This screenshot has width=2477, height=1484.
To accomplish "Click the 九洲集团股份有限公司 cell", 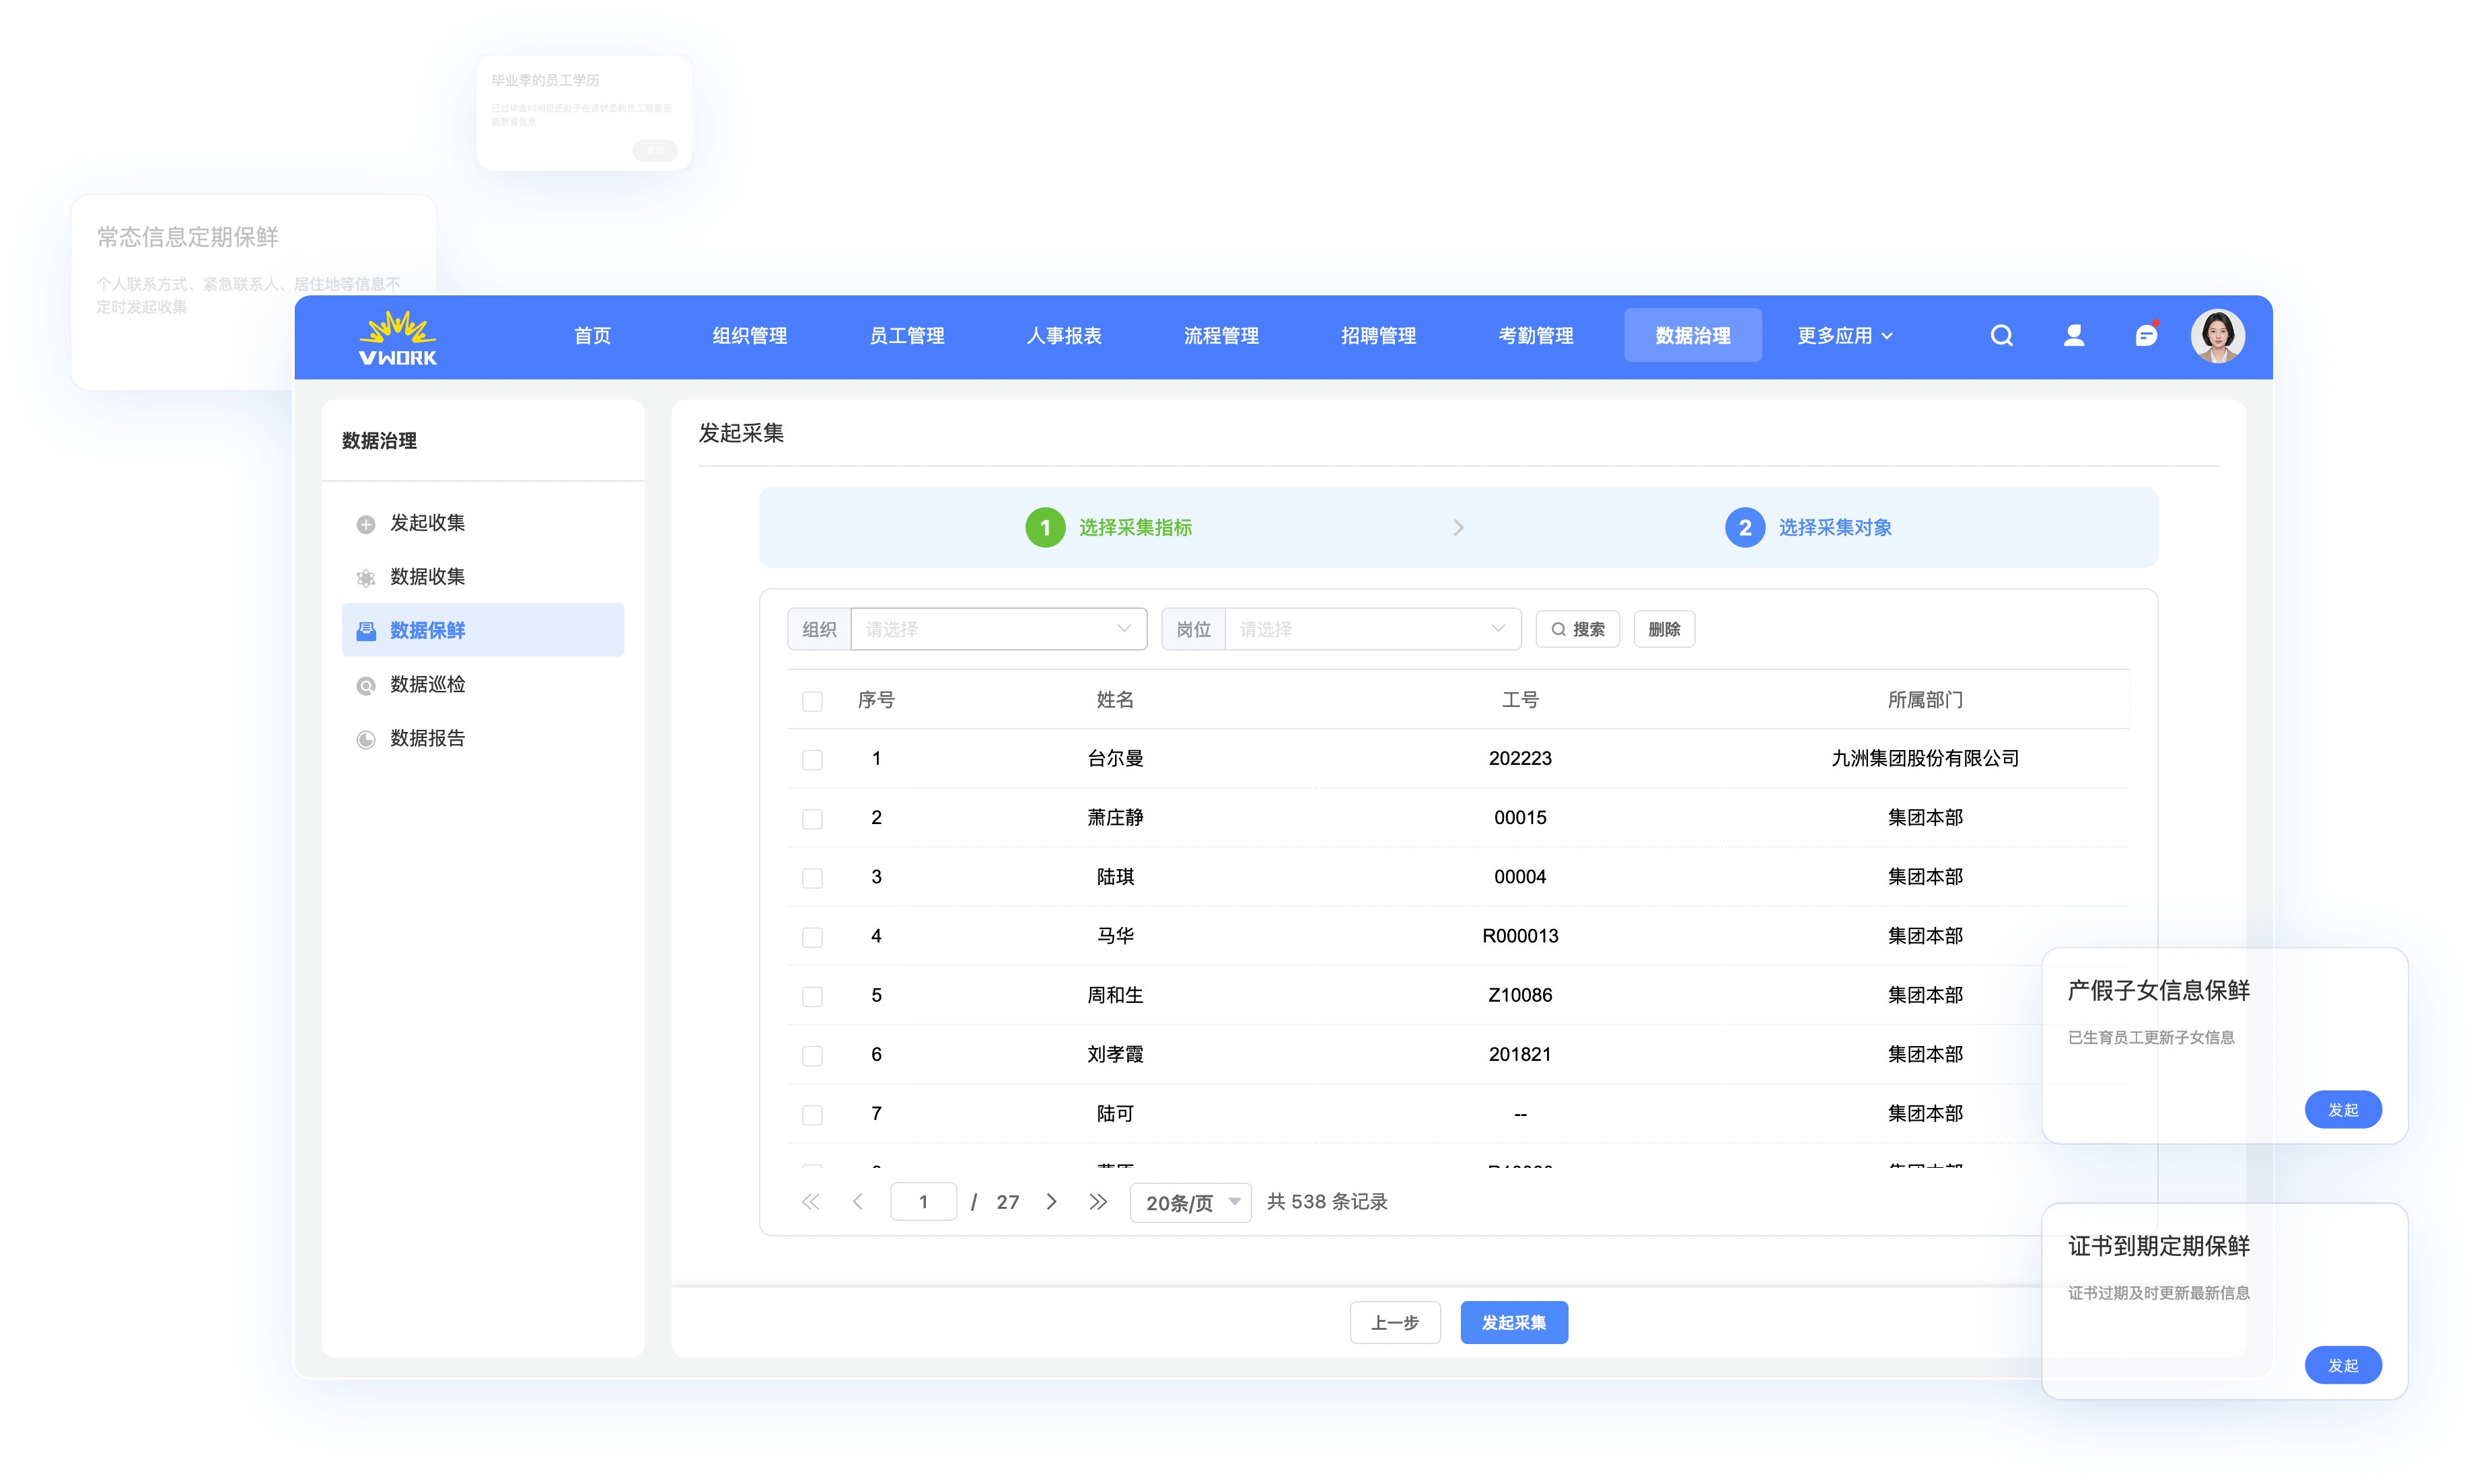I will point(1925,759).
